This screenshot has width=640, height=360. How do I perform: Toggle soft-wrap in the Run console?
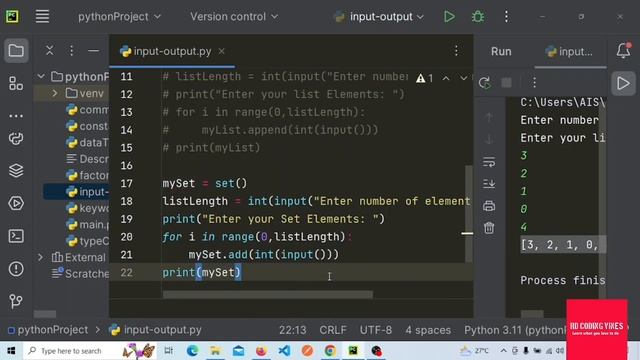489,162
